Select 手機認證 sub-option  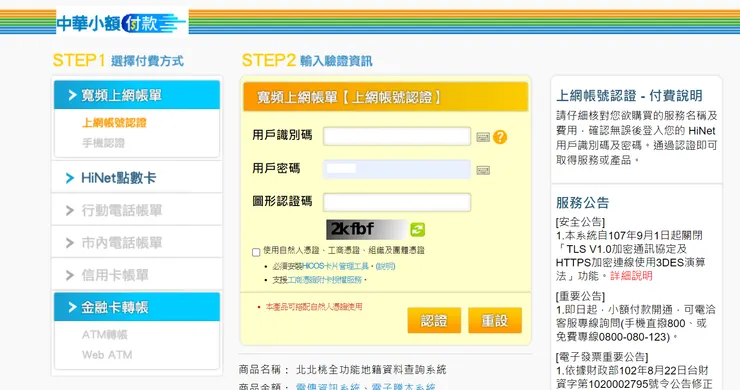click(x=103, y=143)
